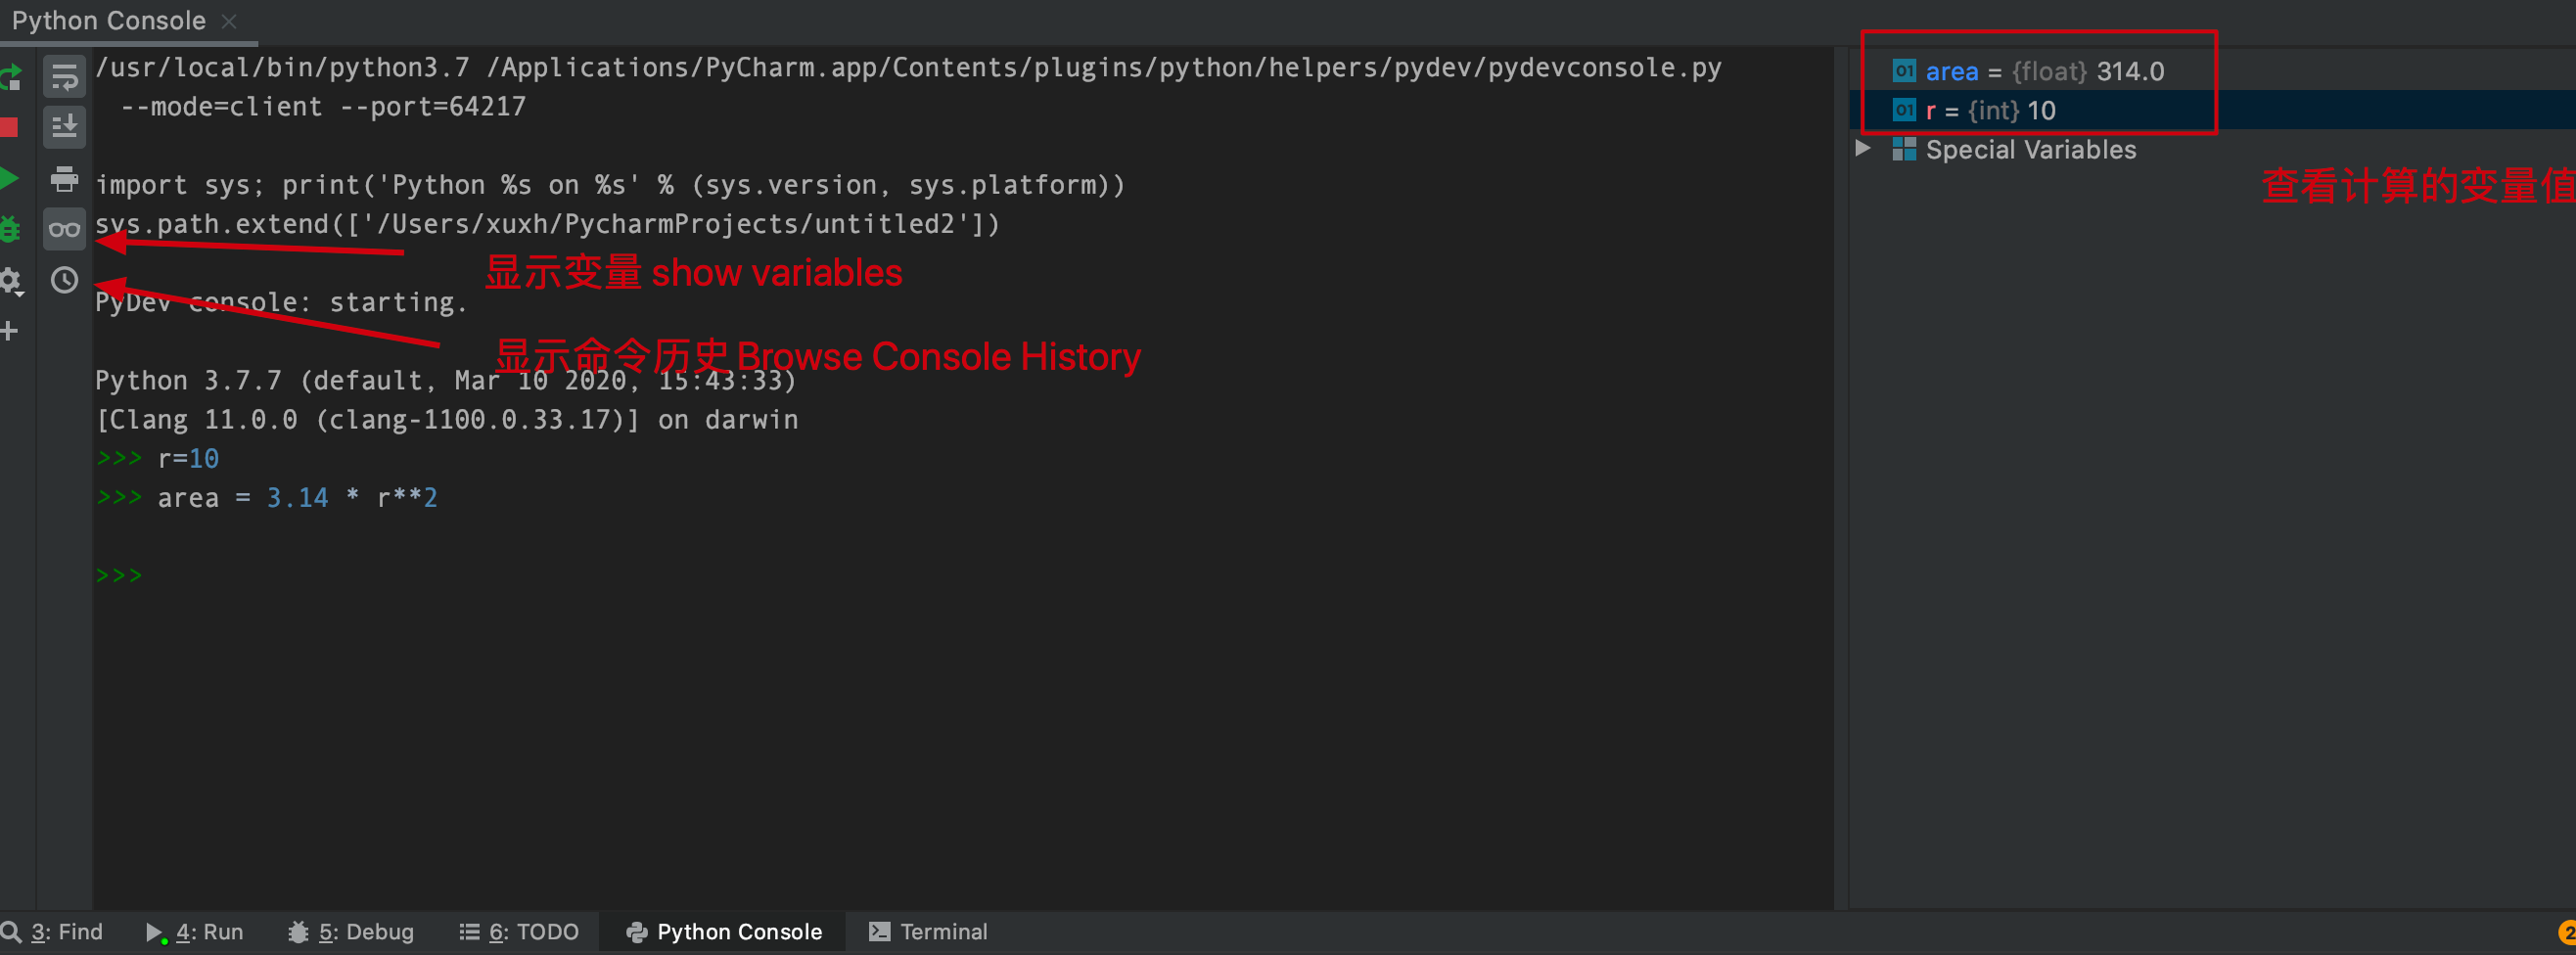Viewport: 2576px width, 955px height.
Task: Close the Python Console tab
Action: pyautogui.click(x=229, y=21)
